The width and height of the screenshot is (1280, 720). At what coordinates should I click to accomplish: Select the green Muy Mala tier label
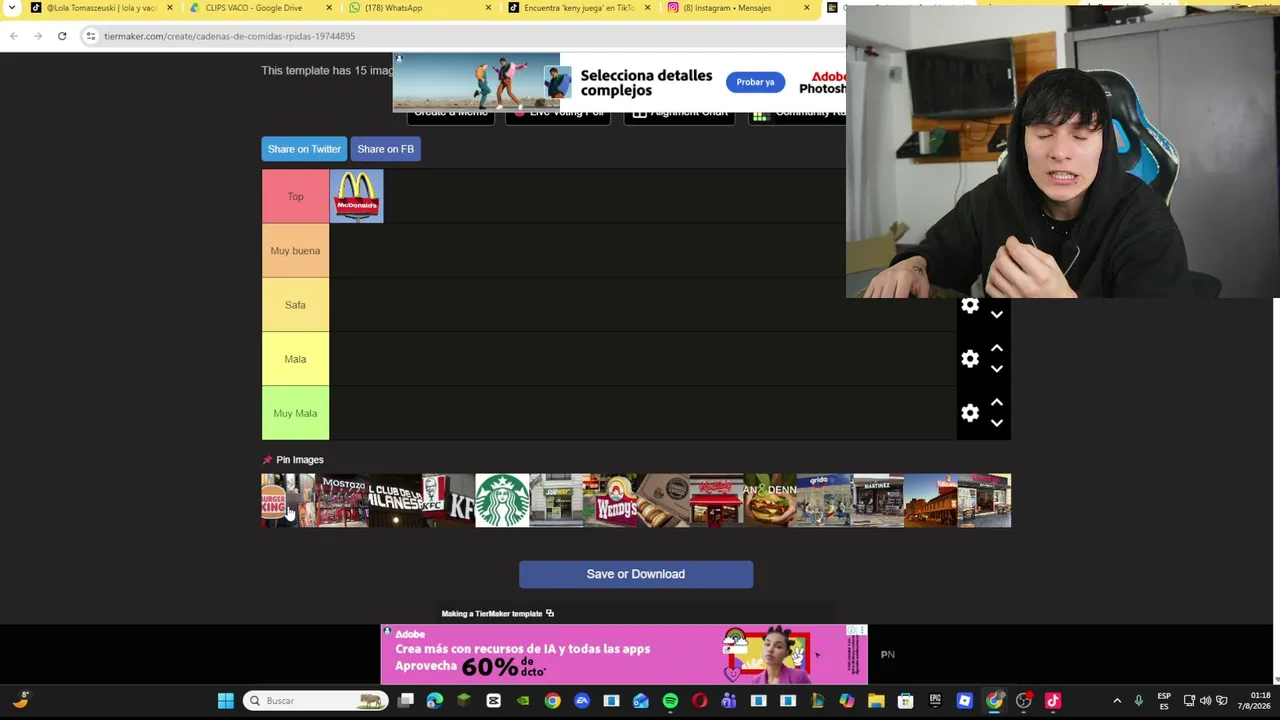click(295, 413)
